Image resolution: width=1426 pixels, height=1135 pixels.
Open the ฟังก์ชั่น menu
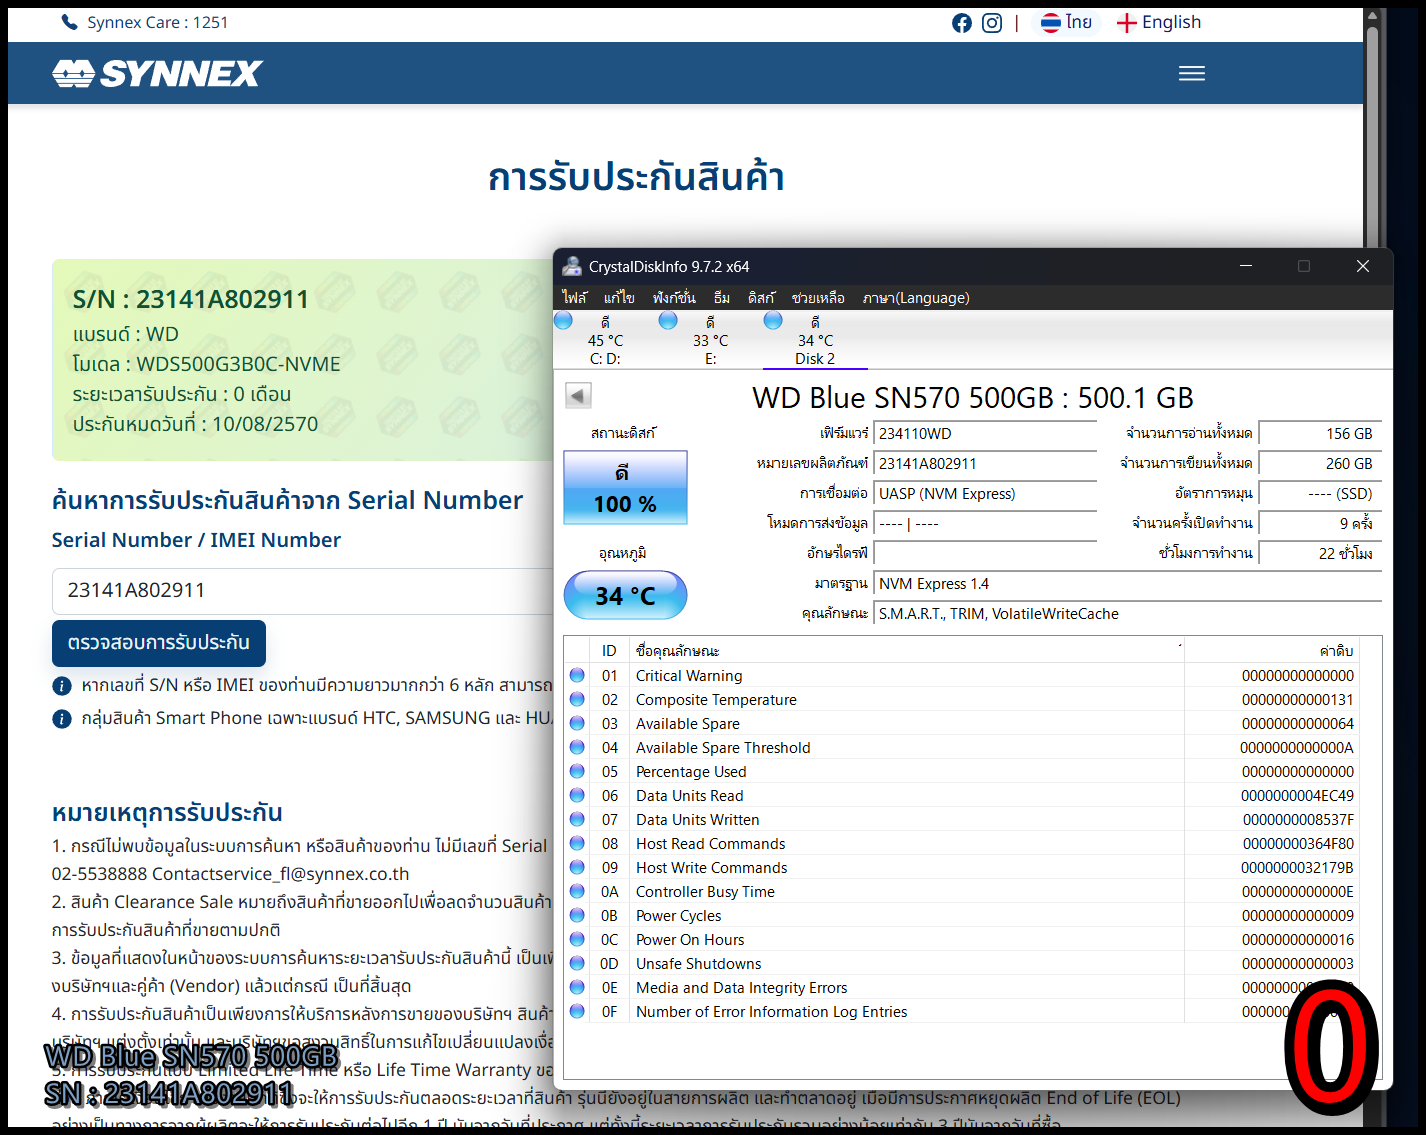tap(673, 298)
